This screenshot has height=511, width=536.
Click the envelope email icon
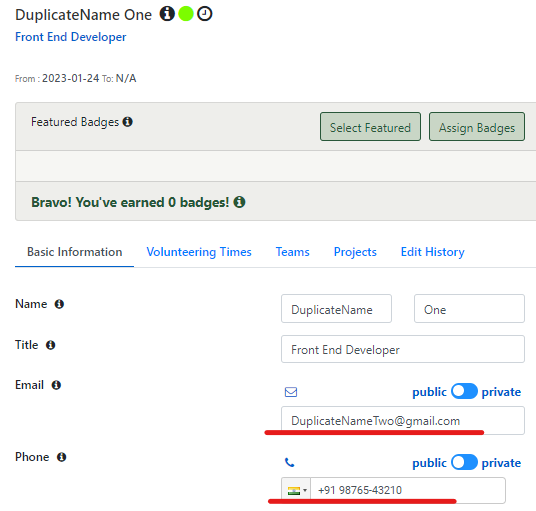pos(291,392)
